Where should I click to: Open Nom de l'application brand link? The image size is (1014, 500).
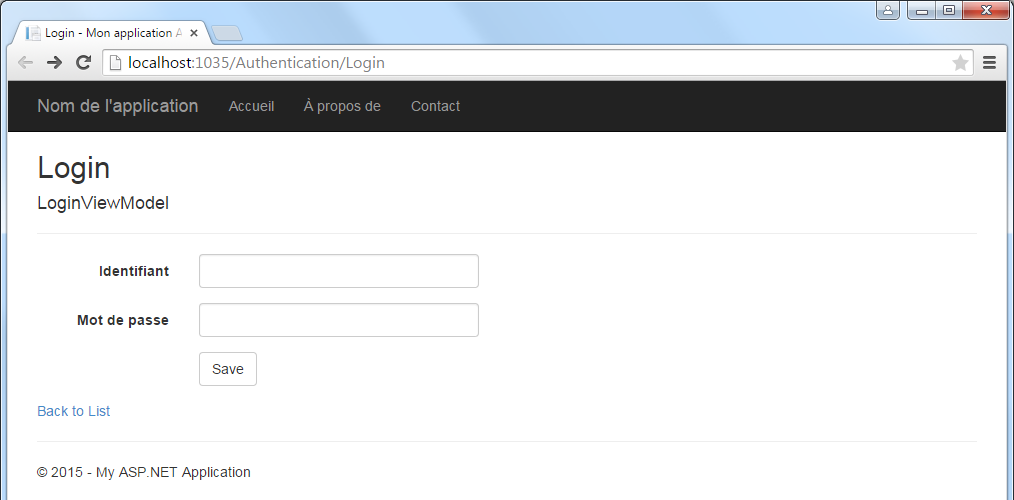[118, 106]
